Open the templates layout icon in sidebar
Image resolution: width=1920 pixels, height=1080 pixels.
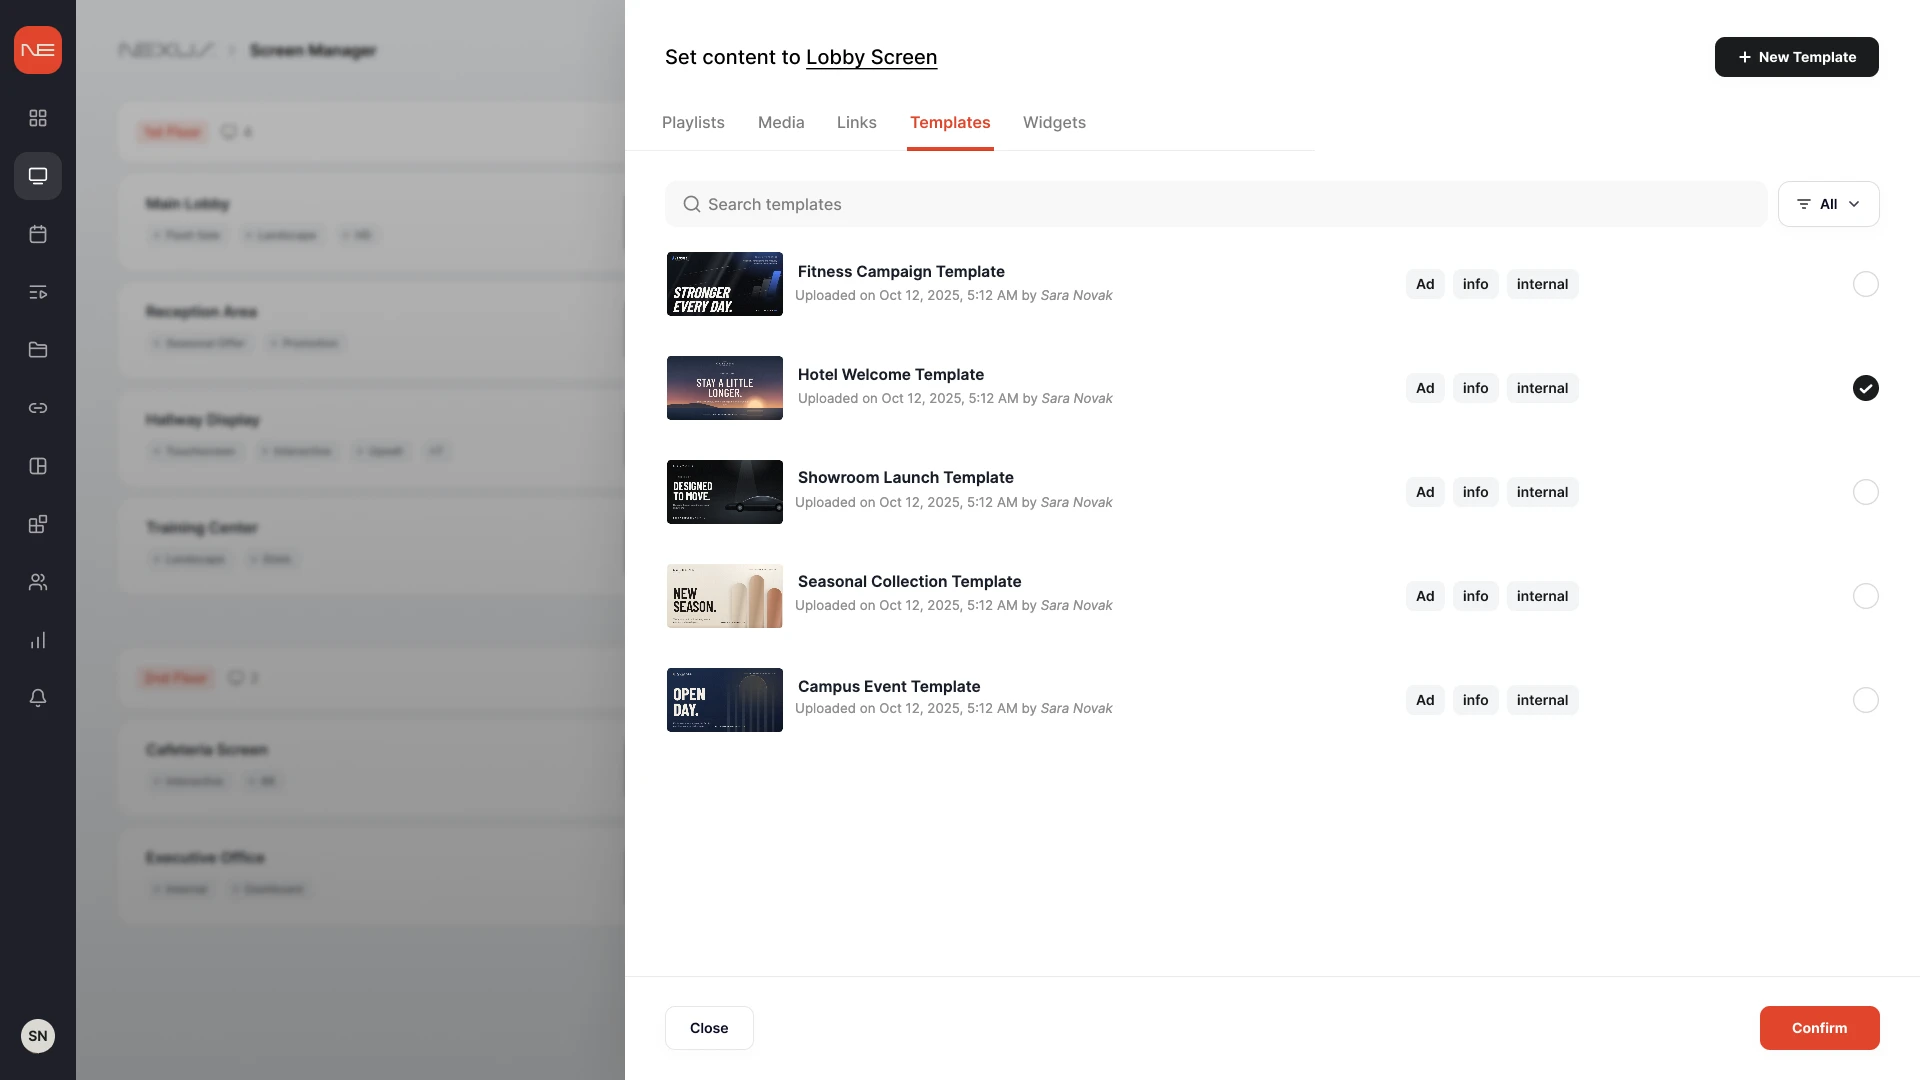(x=38, y=466)
